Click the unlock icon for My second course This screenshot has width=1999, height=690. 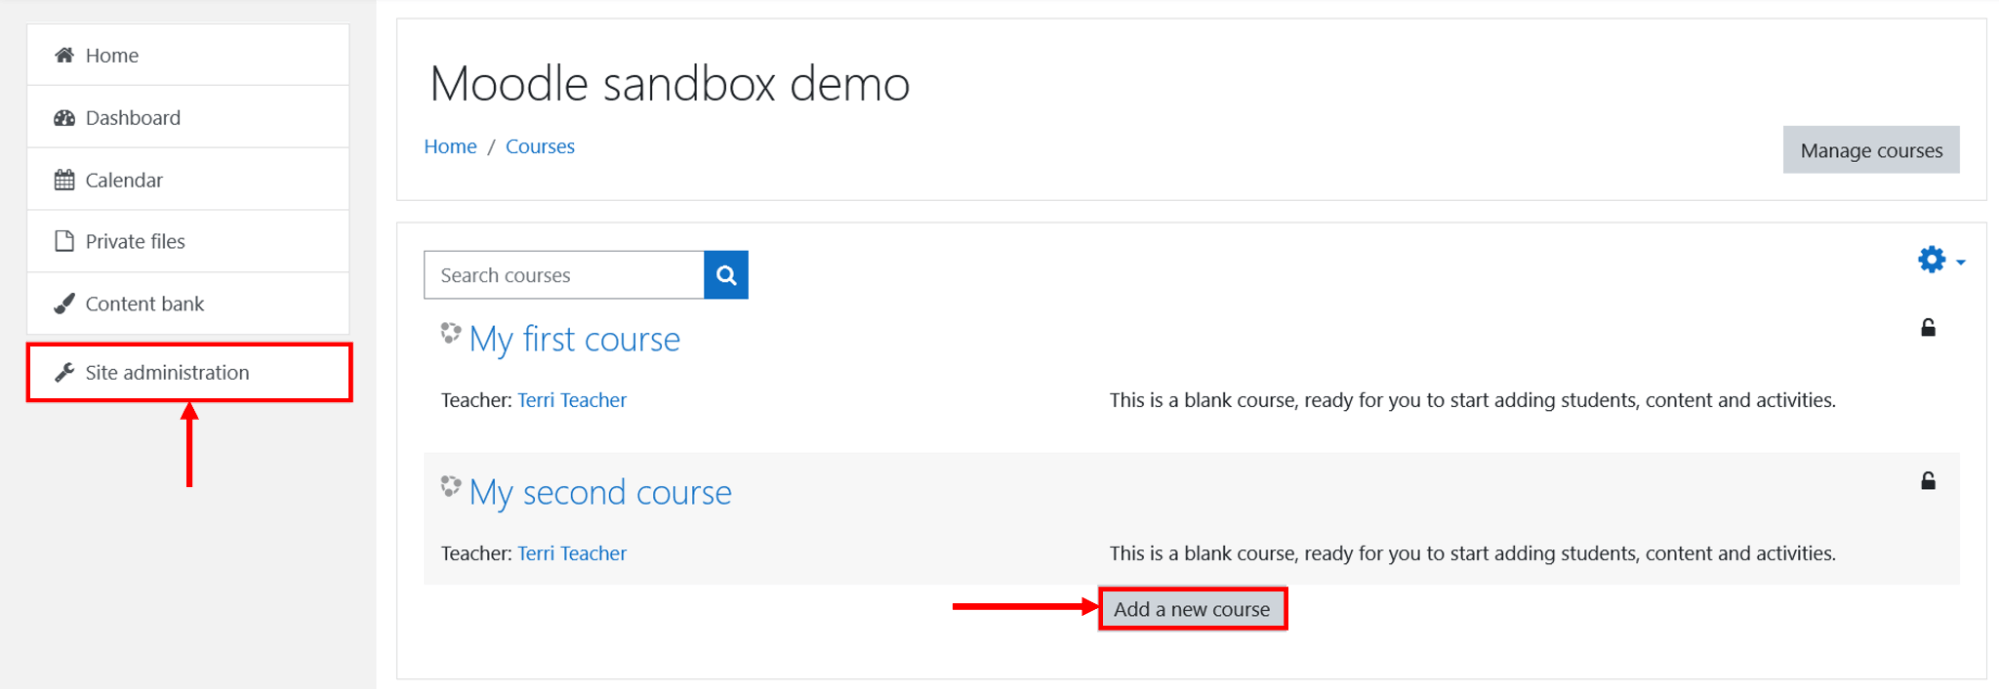click(1928, 481)
